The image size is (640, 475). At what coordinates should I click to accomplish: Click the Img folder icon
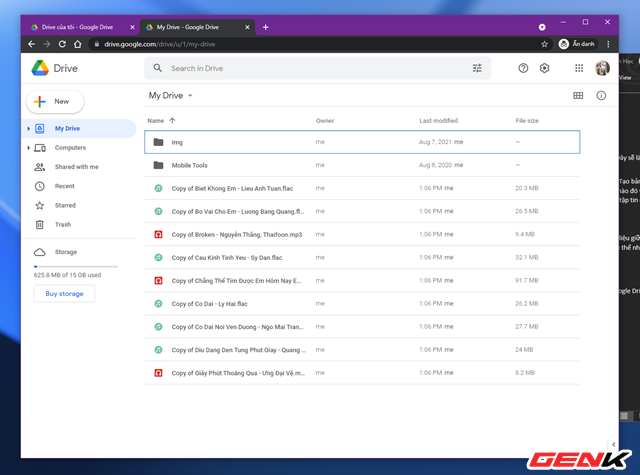tap(158, 142)
